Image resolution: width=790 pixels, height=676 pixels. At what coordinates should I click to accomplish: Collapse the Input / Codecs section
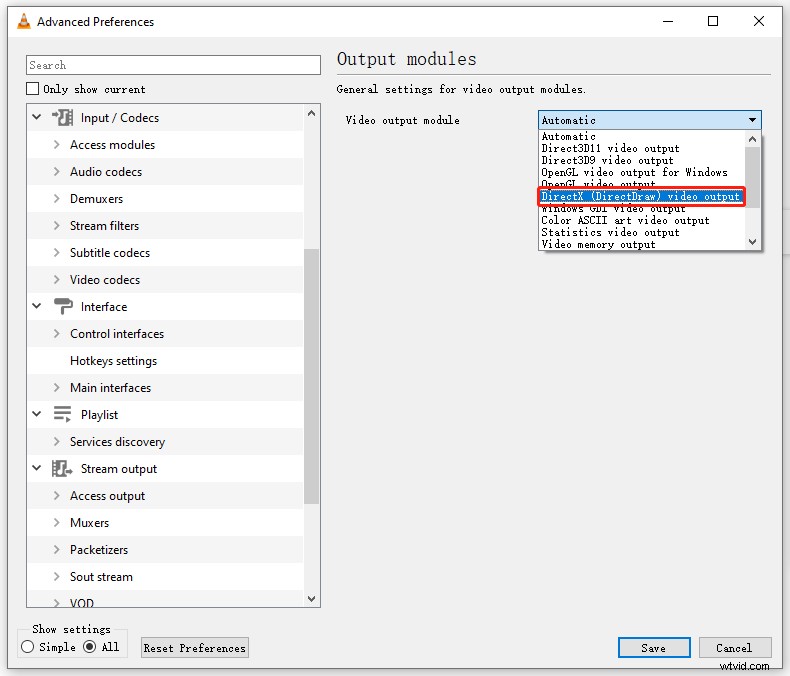37,118
